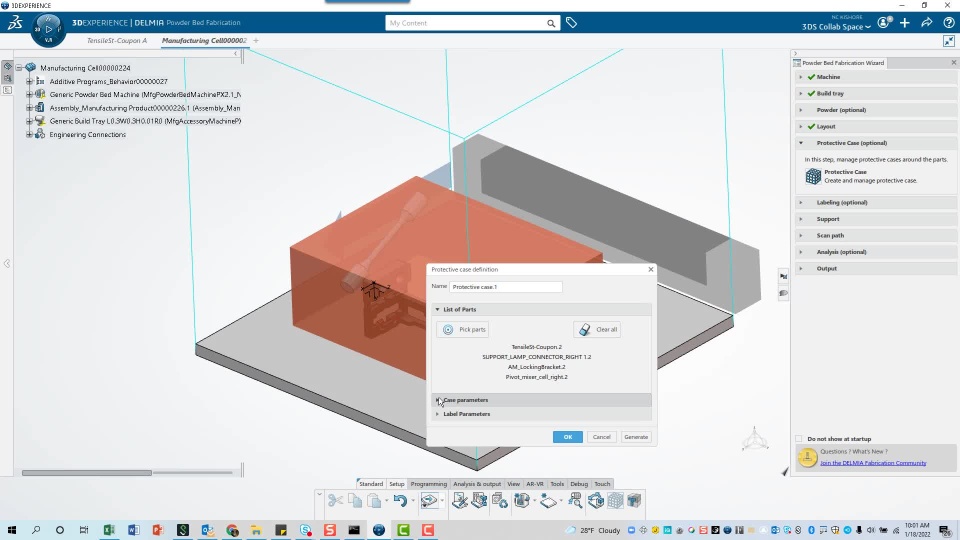The image size is (960, 540).
Task: Click the Name field Protective case.1
Action: pyautogui.click(x=506, y=287)
